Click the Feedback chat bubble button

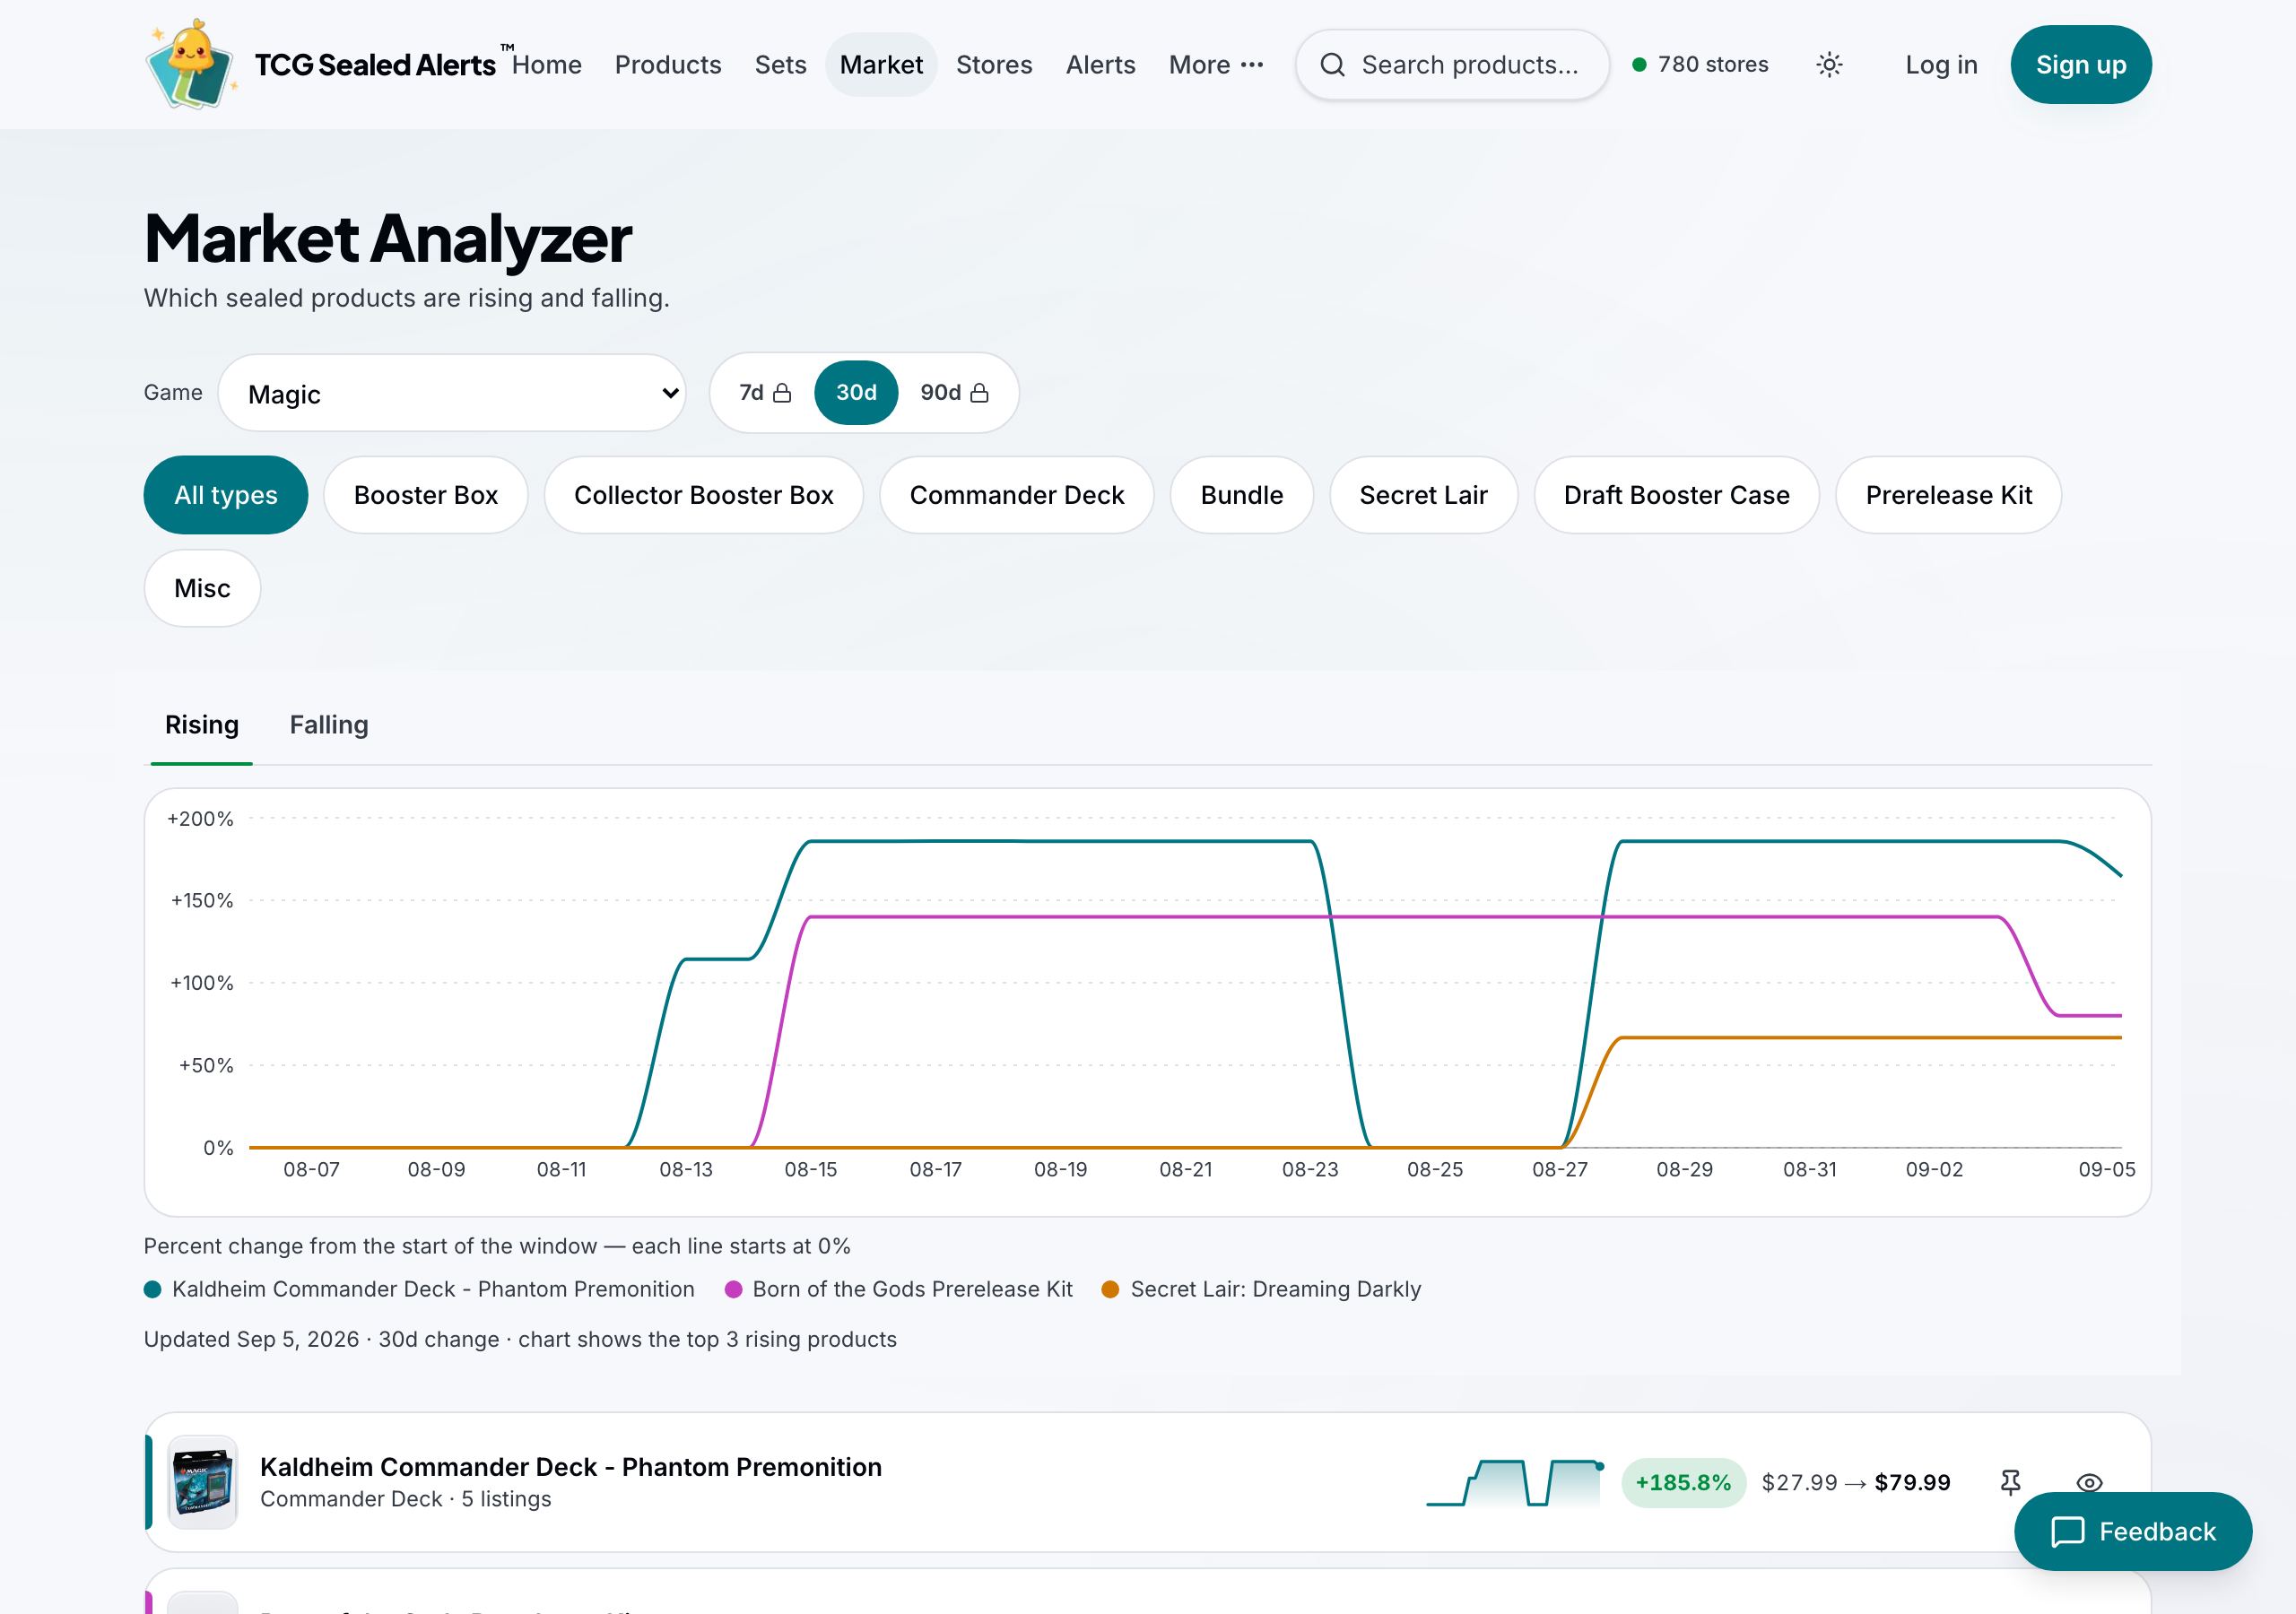click(2132, 1531)
